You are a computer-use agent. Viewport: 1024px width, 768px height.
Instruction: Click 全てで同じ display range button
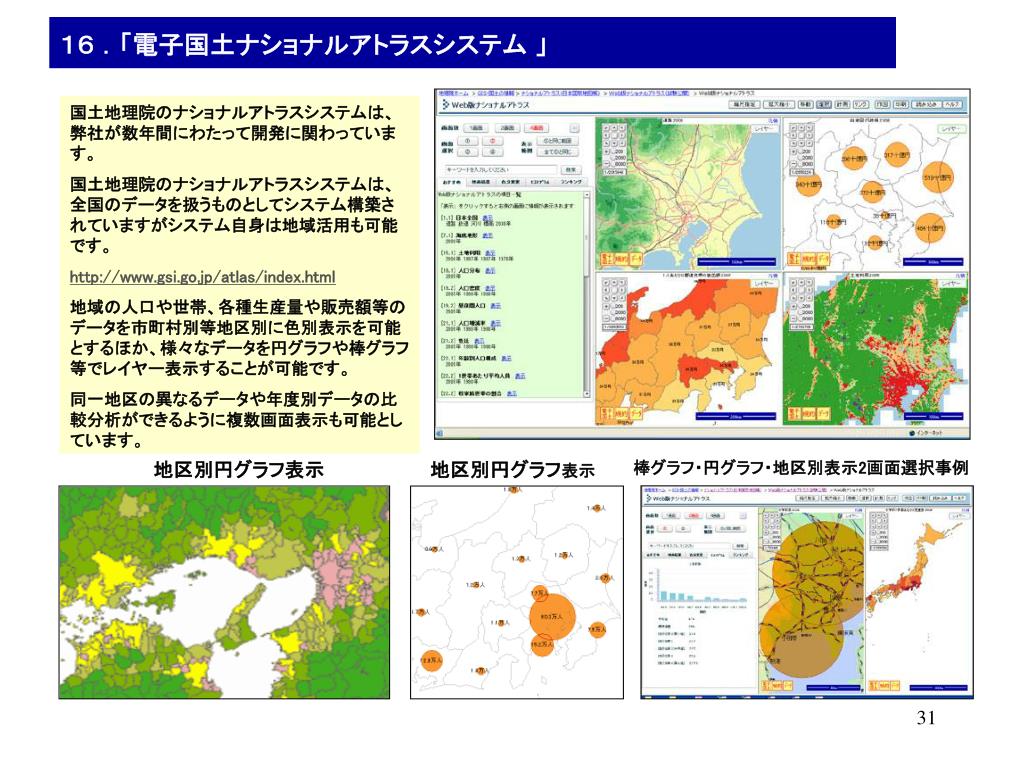pyautogui.click(x=557, y=152)
